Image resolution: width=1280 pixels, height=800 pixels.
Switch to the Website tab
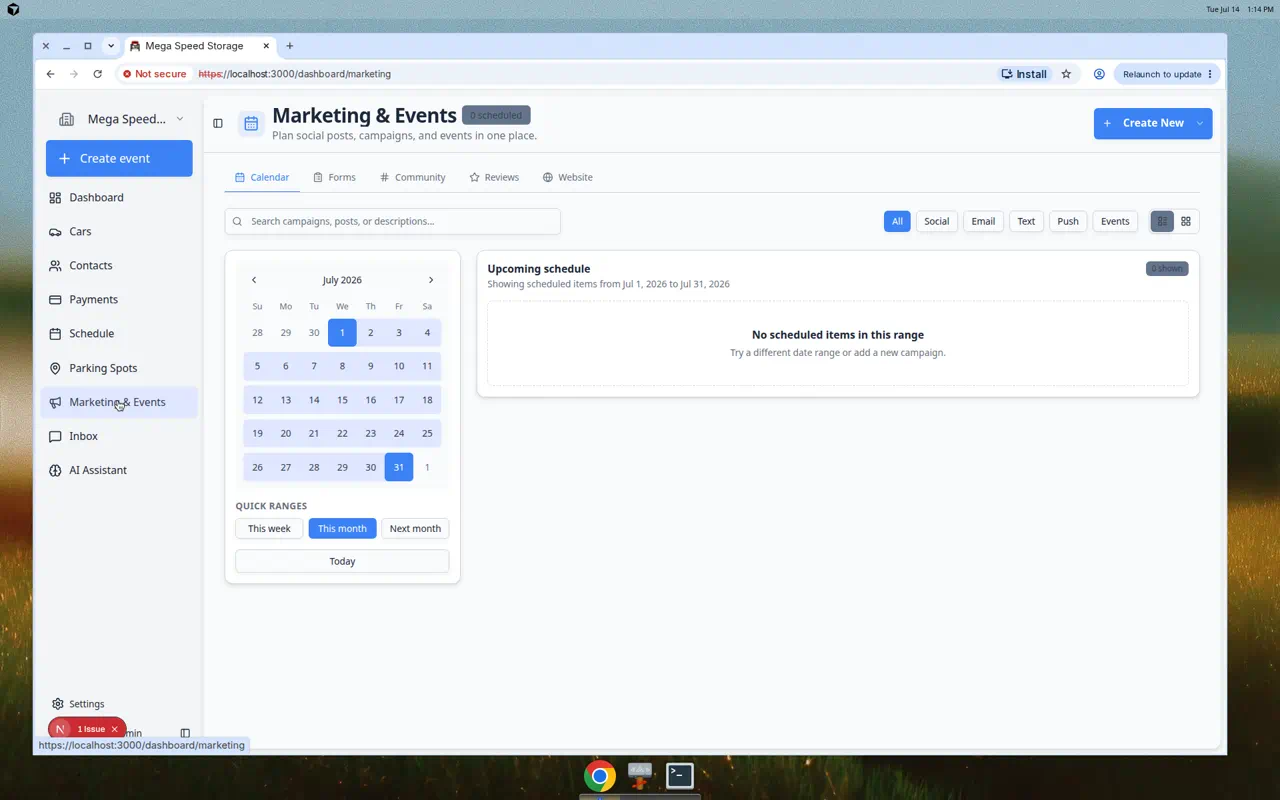point(568,177)
